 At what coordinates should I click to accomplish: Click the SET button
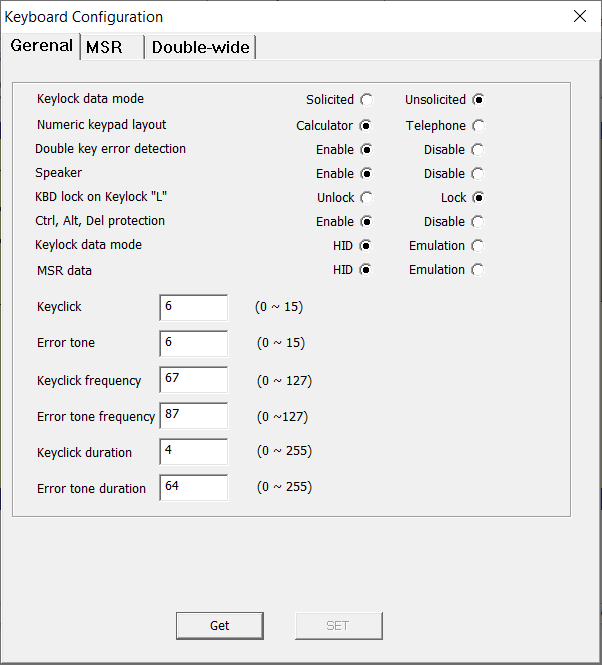tap(339, 626)
